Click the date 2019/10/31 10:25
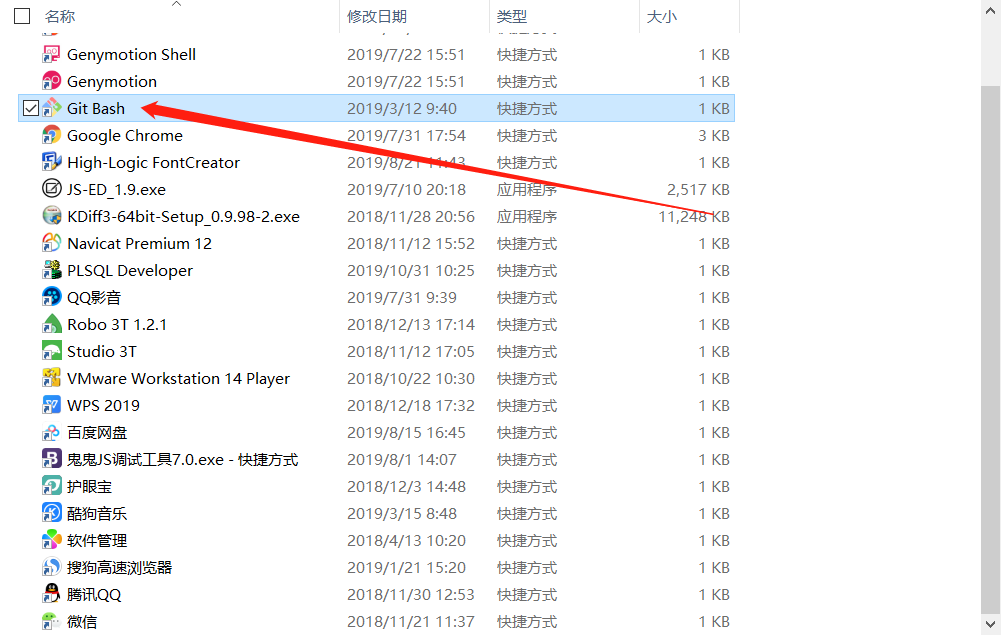This screenshot has width=1001, height=635. [410, 271]
